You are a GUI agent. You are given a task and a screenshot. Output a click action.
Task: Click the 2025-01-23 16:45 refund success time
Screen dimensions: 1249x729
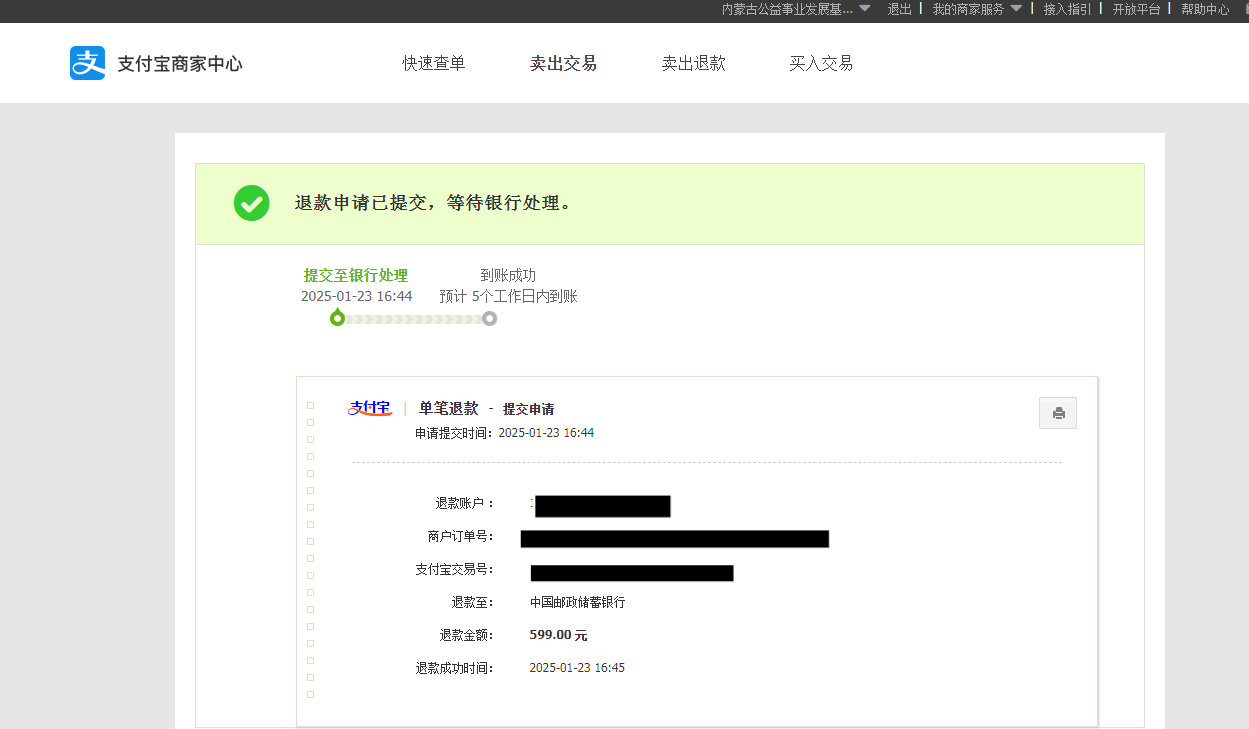(577, 668)
